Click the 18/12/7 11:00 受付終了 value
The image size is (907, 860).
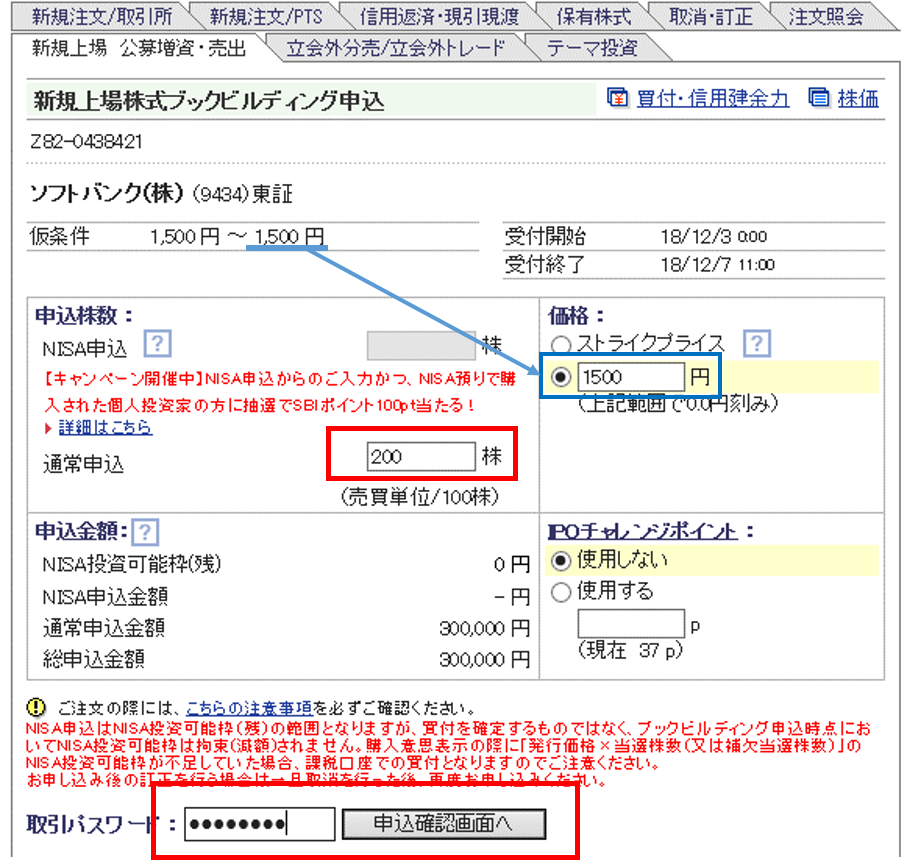[717, 265]
